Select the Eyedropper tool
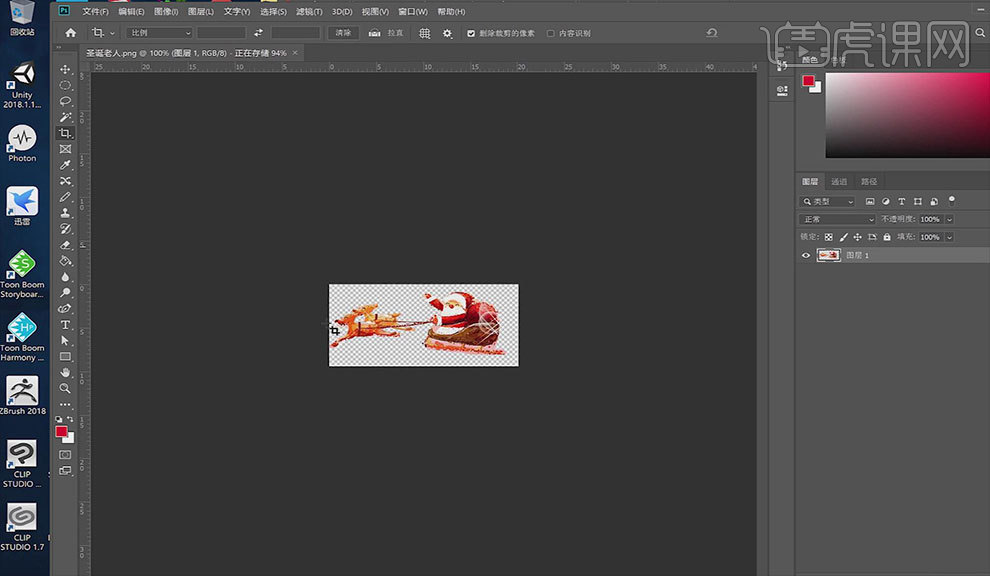 (65, 165)
